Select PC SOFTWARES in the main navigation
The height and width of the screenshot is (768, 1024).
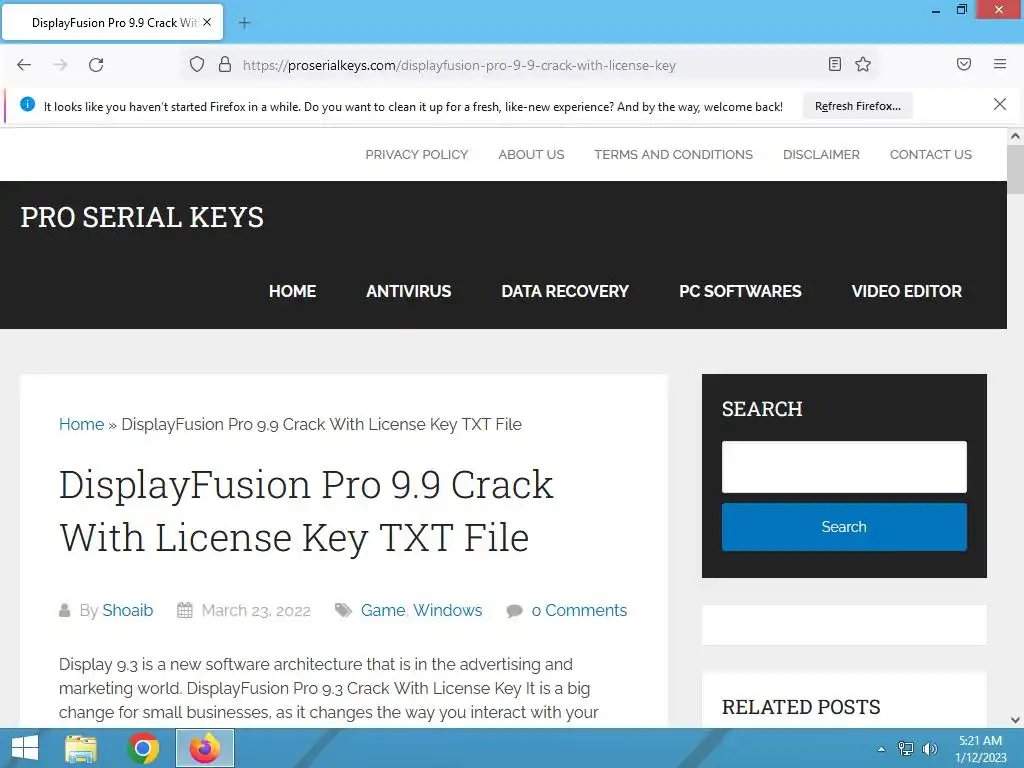[740, 291]
